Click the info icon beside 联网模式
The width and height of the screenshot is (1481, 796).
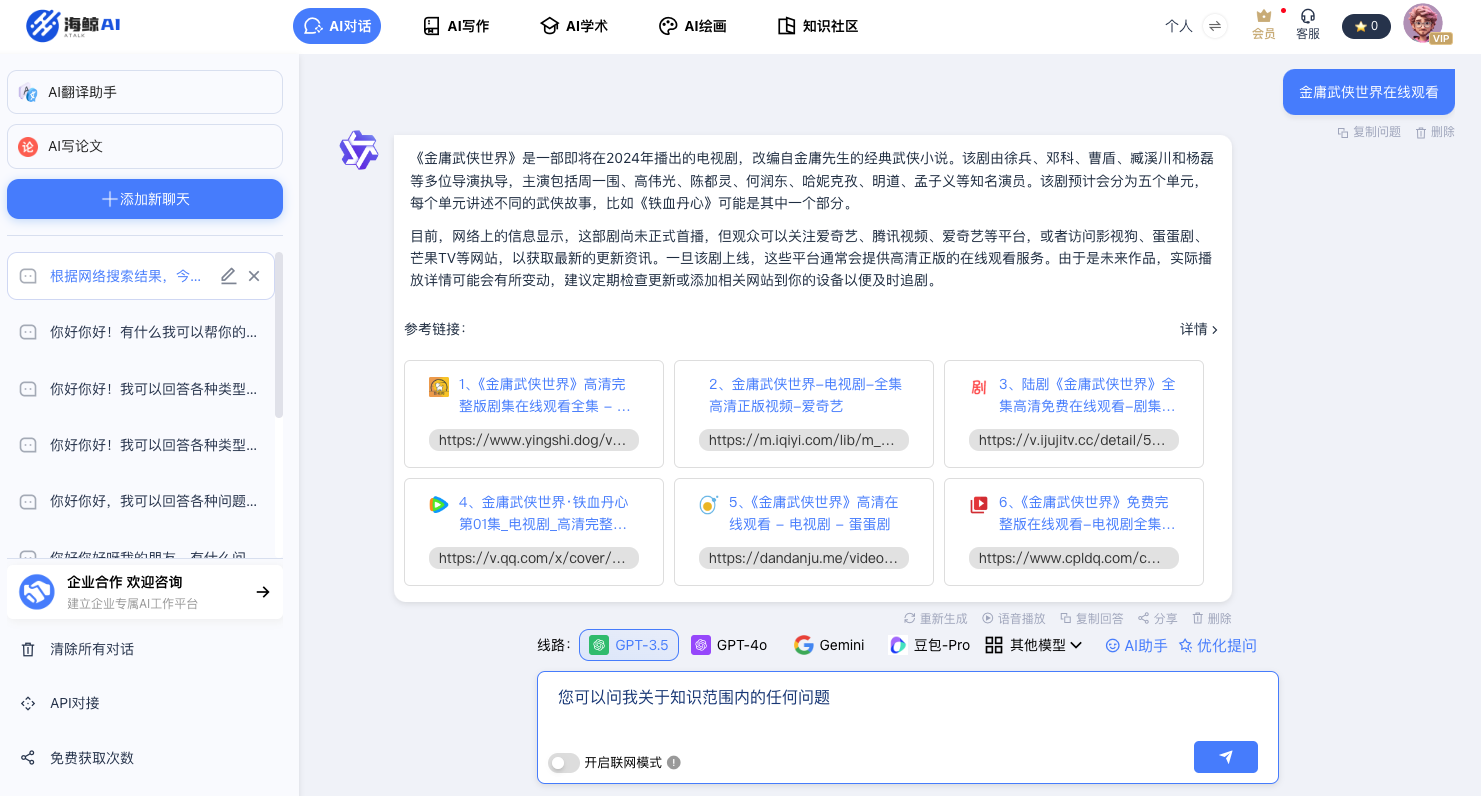point(674,763)
